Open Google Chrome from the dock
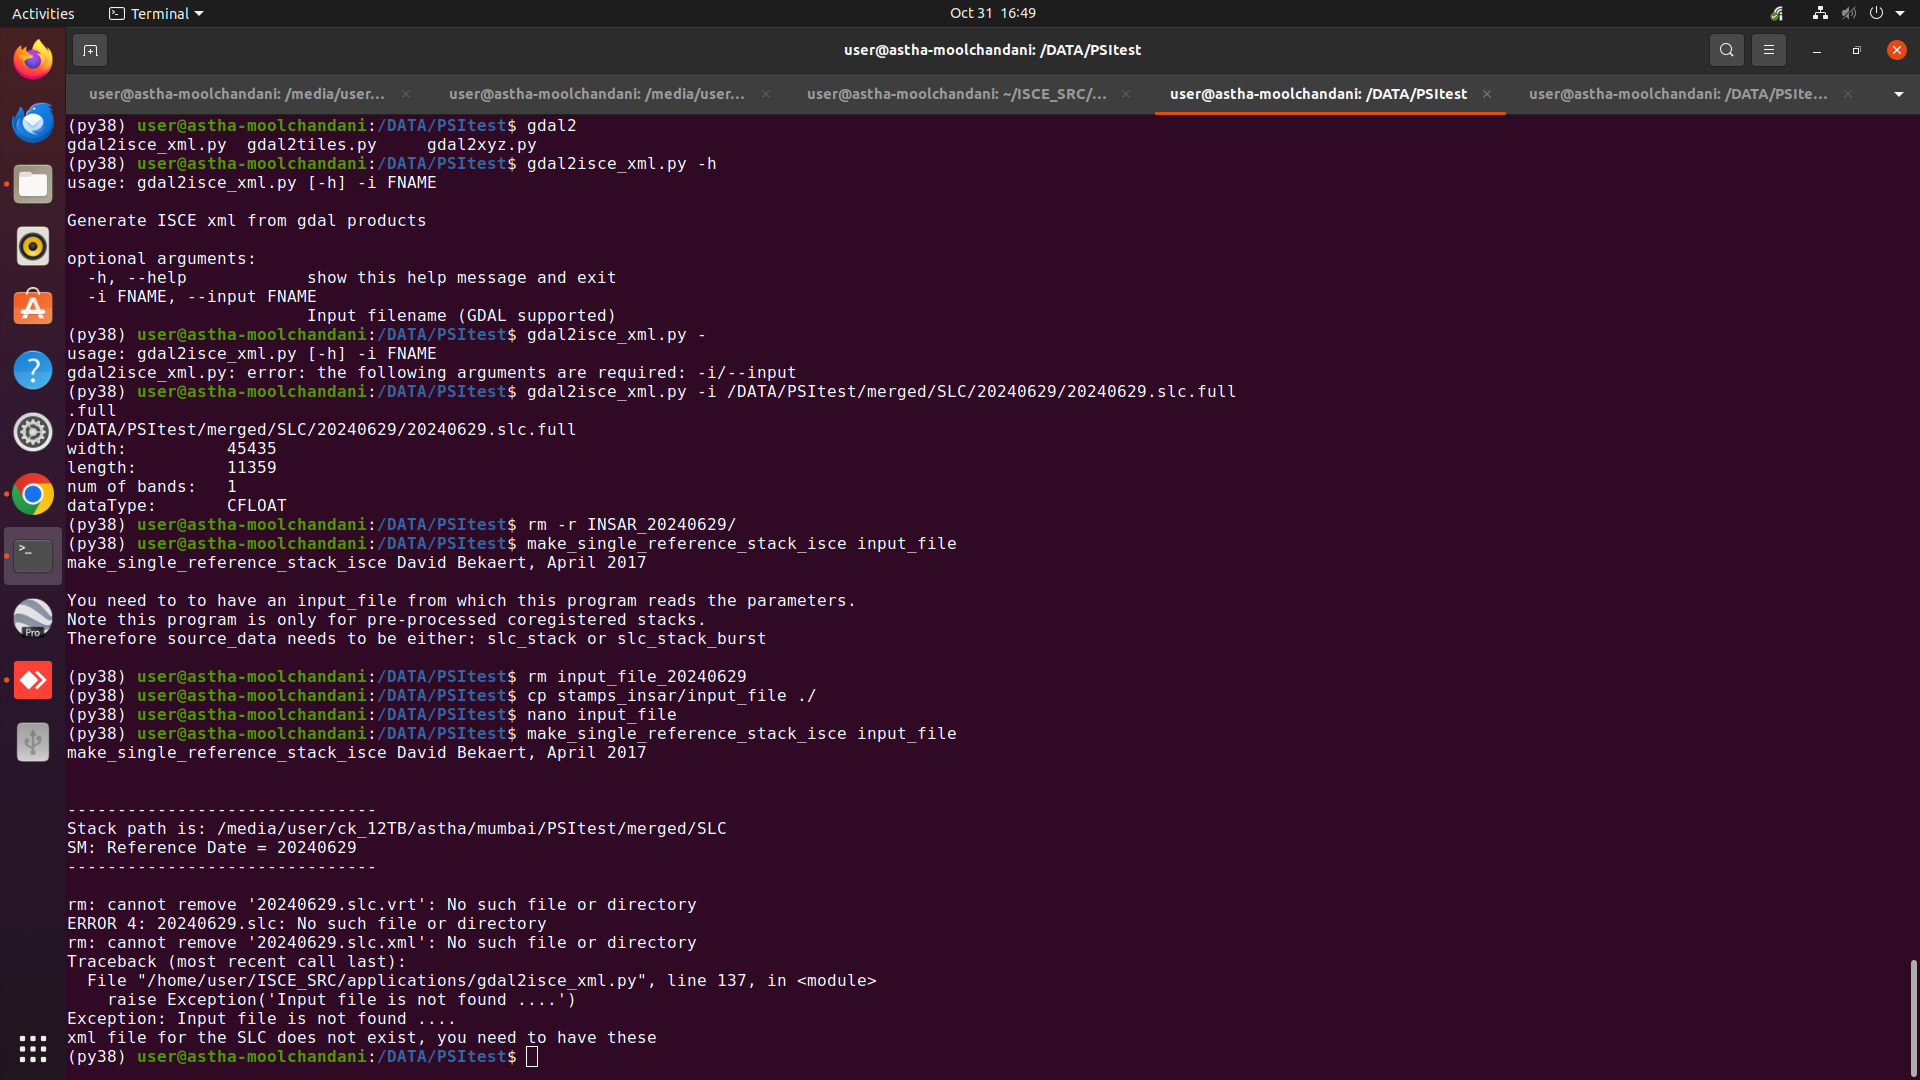This screenshot has width=1920, height=1080. tap(33, 494)
